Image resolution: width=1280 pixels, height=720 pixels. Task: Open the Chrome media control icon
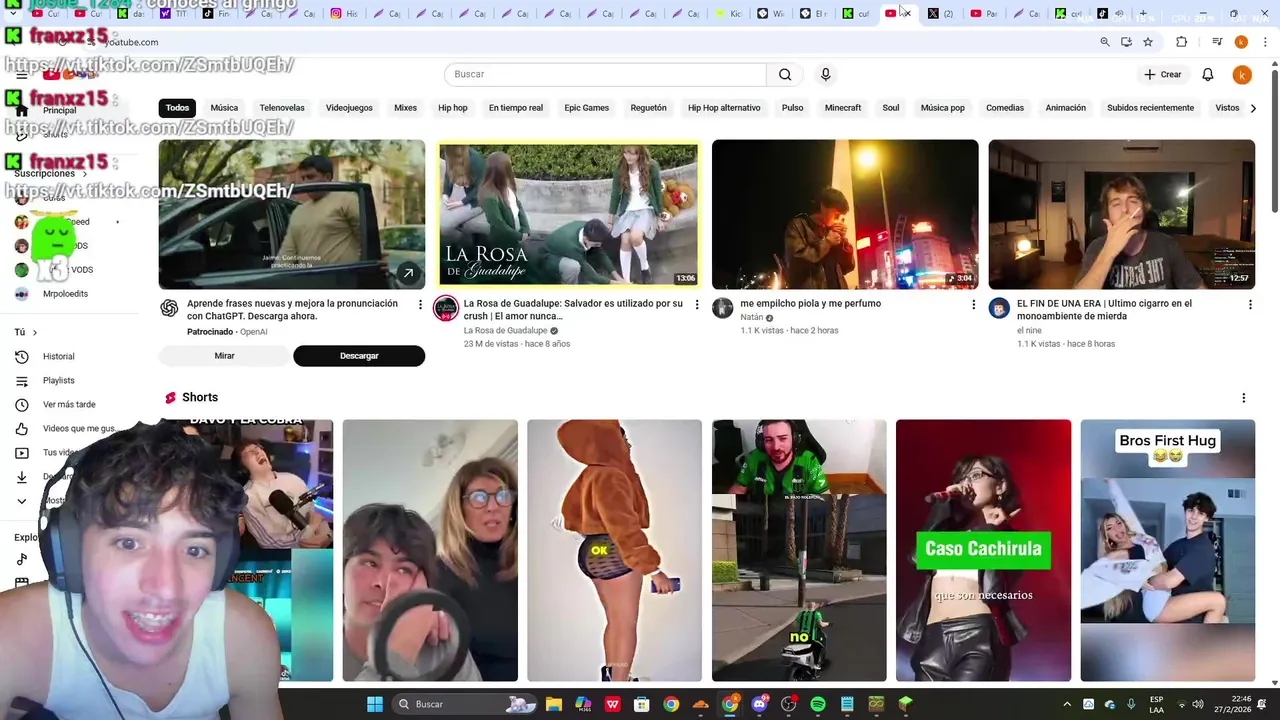click(x=1217, y=42)
